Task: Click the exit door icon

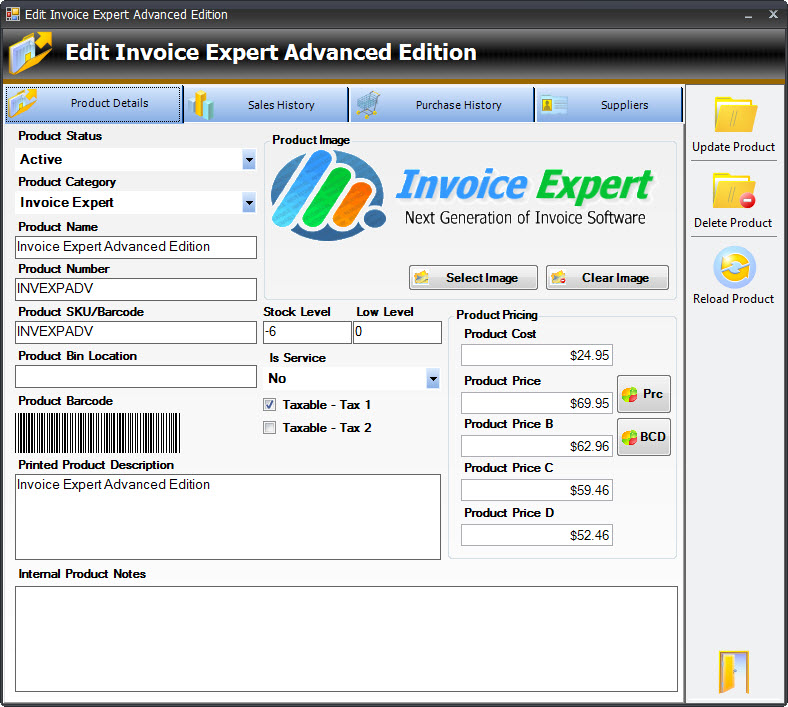Action: (x=734, y=672)
